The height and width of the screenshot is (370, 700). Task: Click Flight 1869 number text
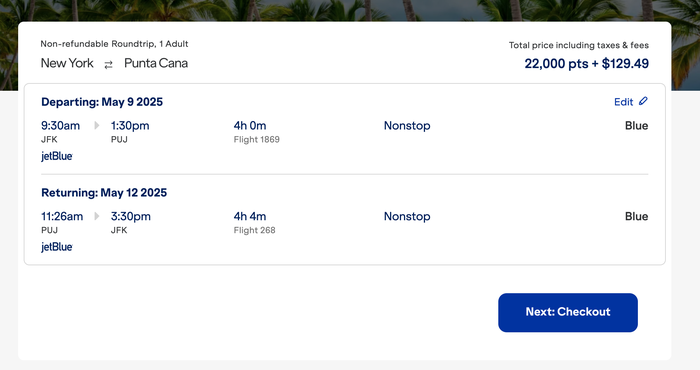coord(257,139)
